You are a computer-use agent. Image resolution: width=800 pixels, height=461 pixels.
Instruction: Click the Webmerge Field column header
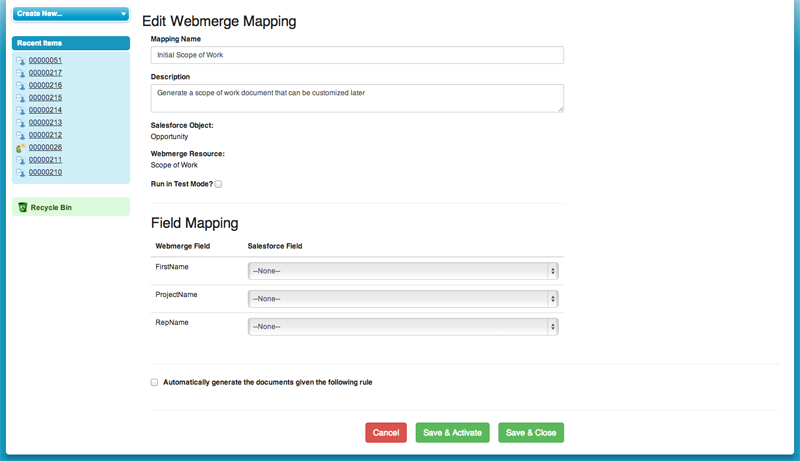point(183,246)
